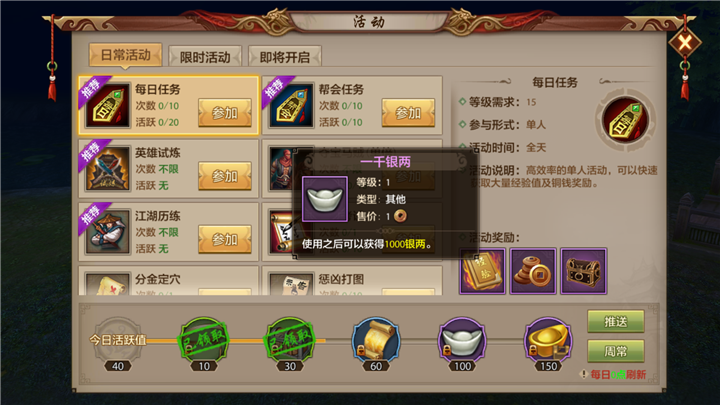Click the experience book reward icon

point(483,271)
